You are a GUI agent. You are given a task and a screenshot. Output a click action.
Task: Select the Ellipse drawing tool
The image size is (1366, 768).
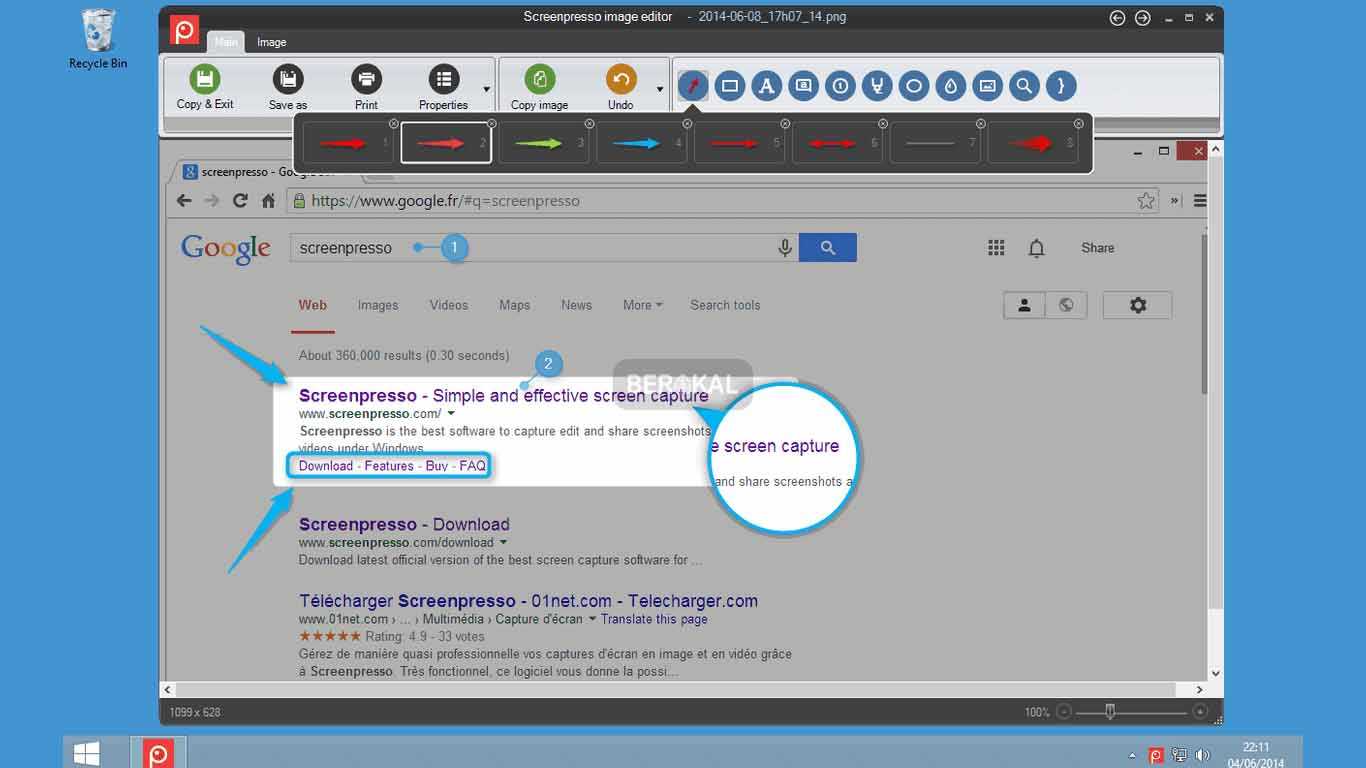(x=914, y=86)
